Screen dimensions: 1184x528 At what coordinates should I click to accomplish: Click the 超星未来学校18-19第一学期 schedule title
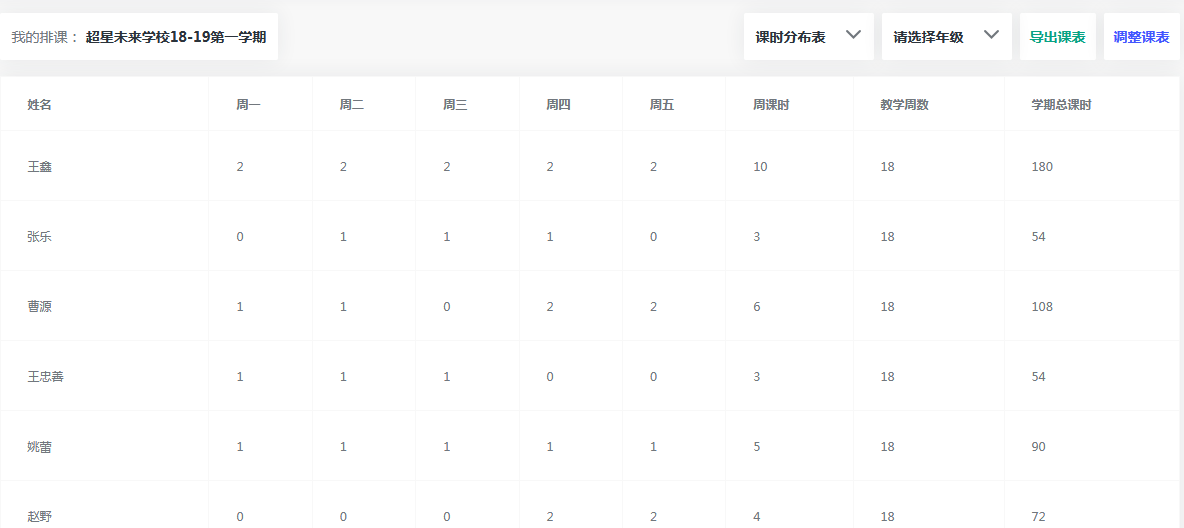176,37
